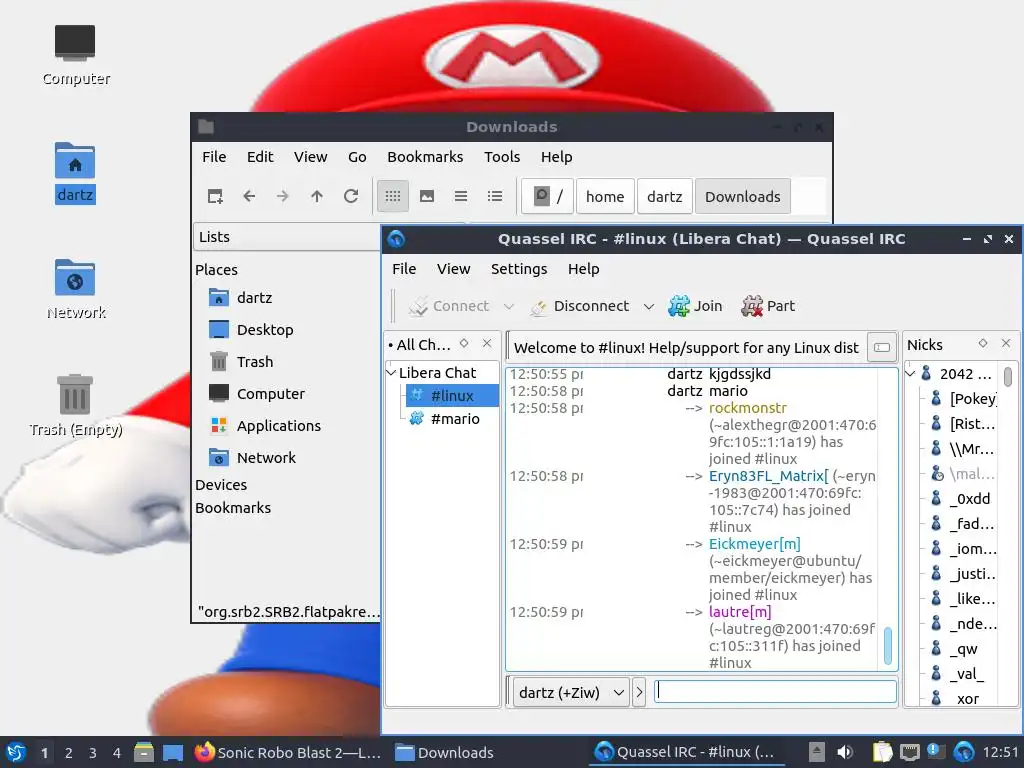
Task: Close the Nicks dock panel
Action: click(1006, 344)
